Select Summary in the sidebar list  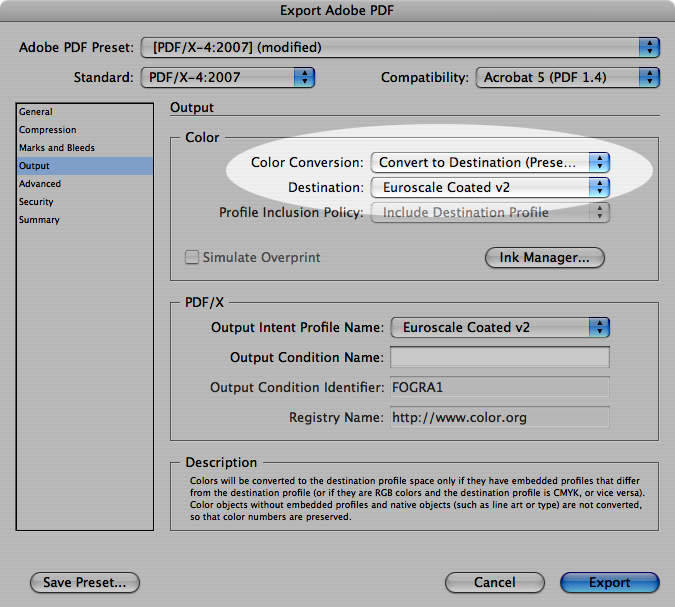click(x=85, y=220)
